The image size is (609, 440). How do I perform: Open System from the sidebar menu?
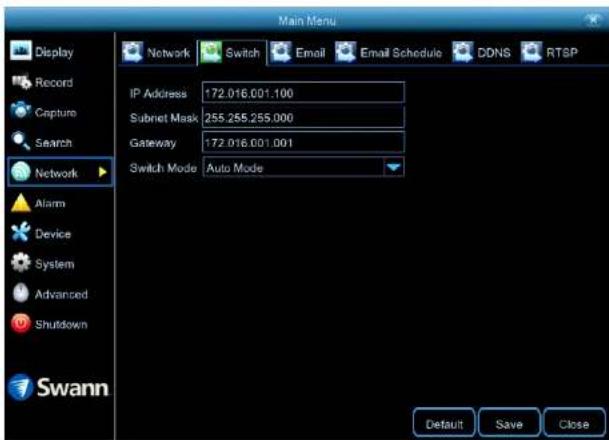tap(55, 264)
